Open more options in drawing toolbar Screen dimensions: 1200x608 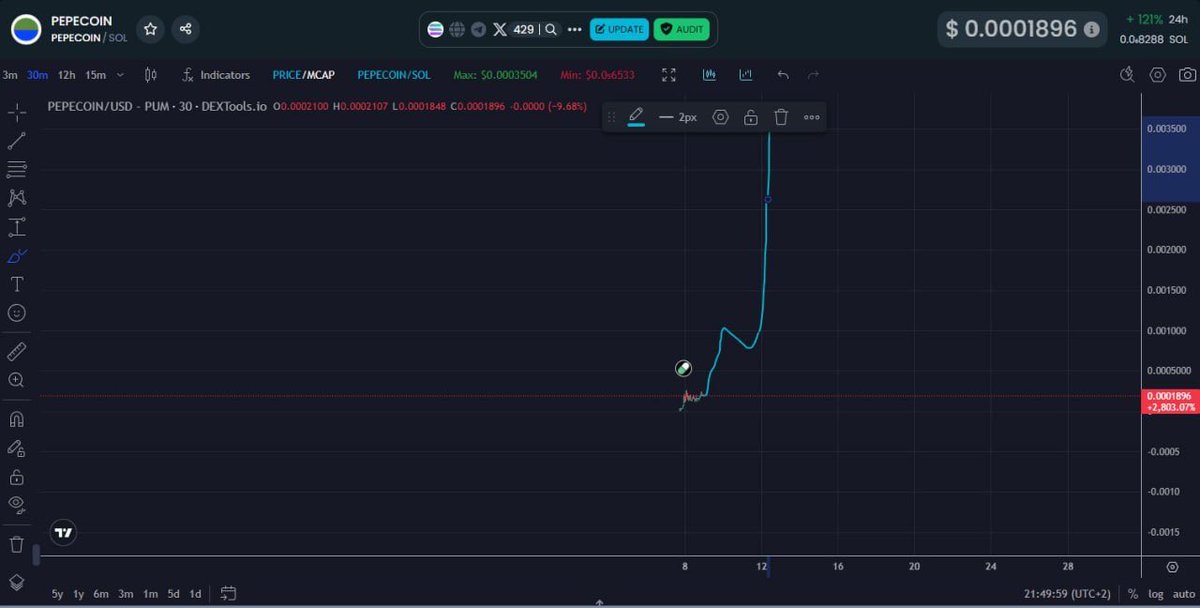pos(811,117)
